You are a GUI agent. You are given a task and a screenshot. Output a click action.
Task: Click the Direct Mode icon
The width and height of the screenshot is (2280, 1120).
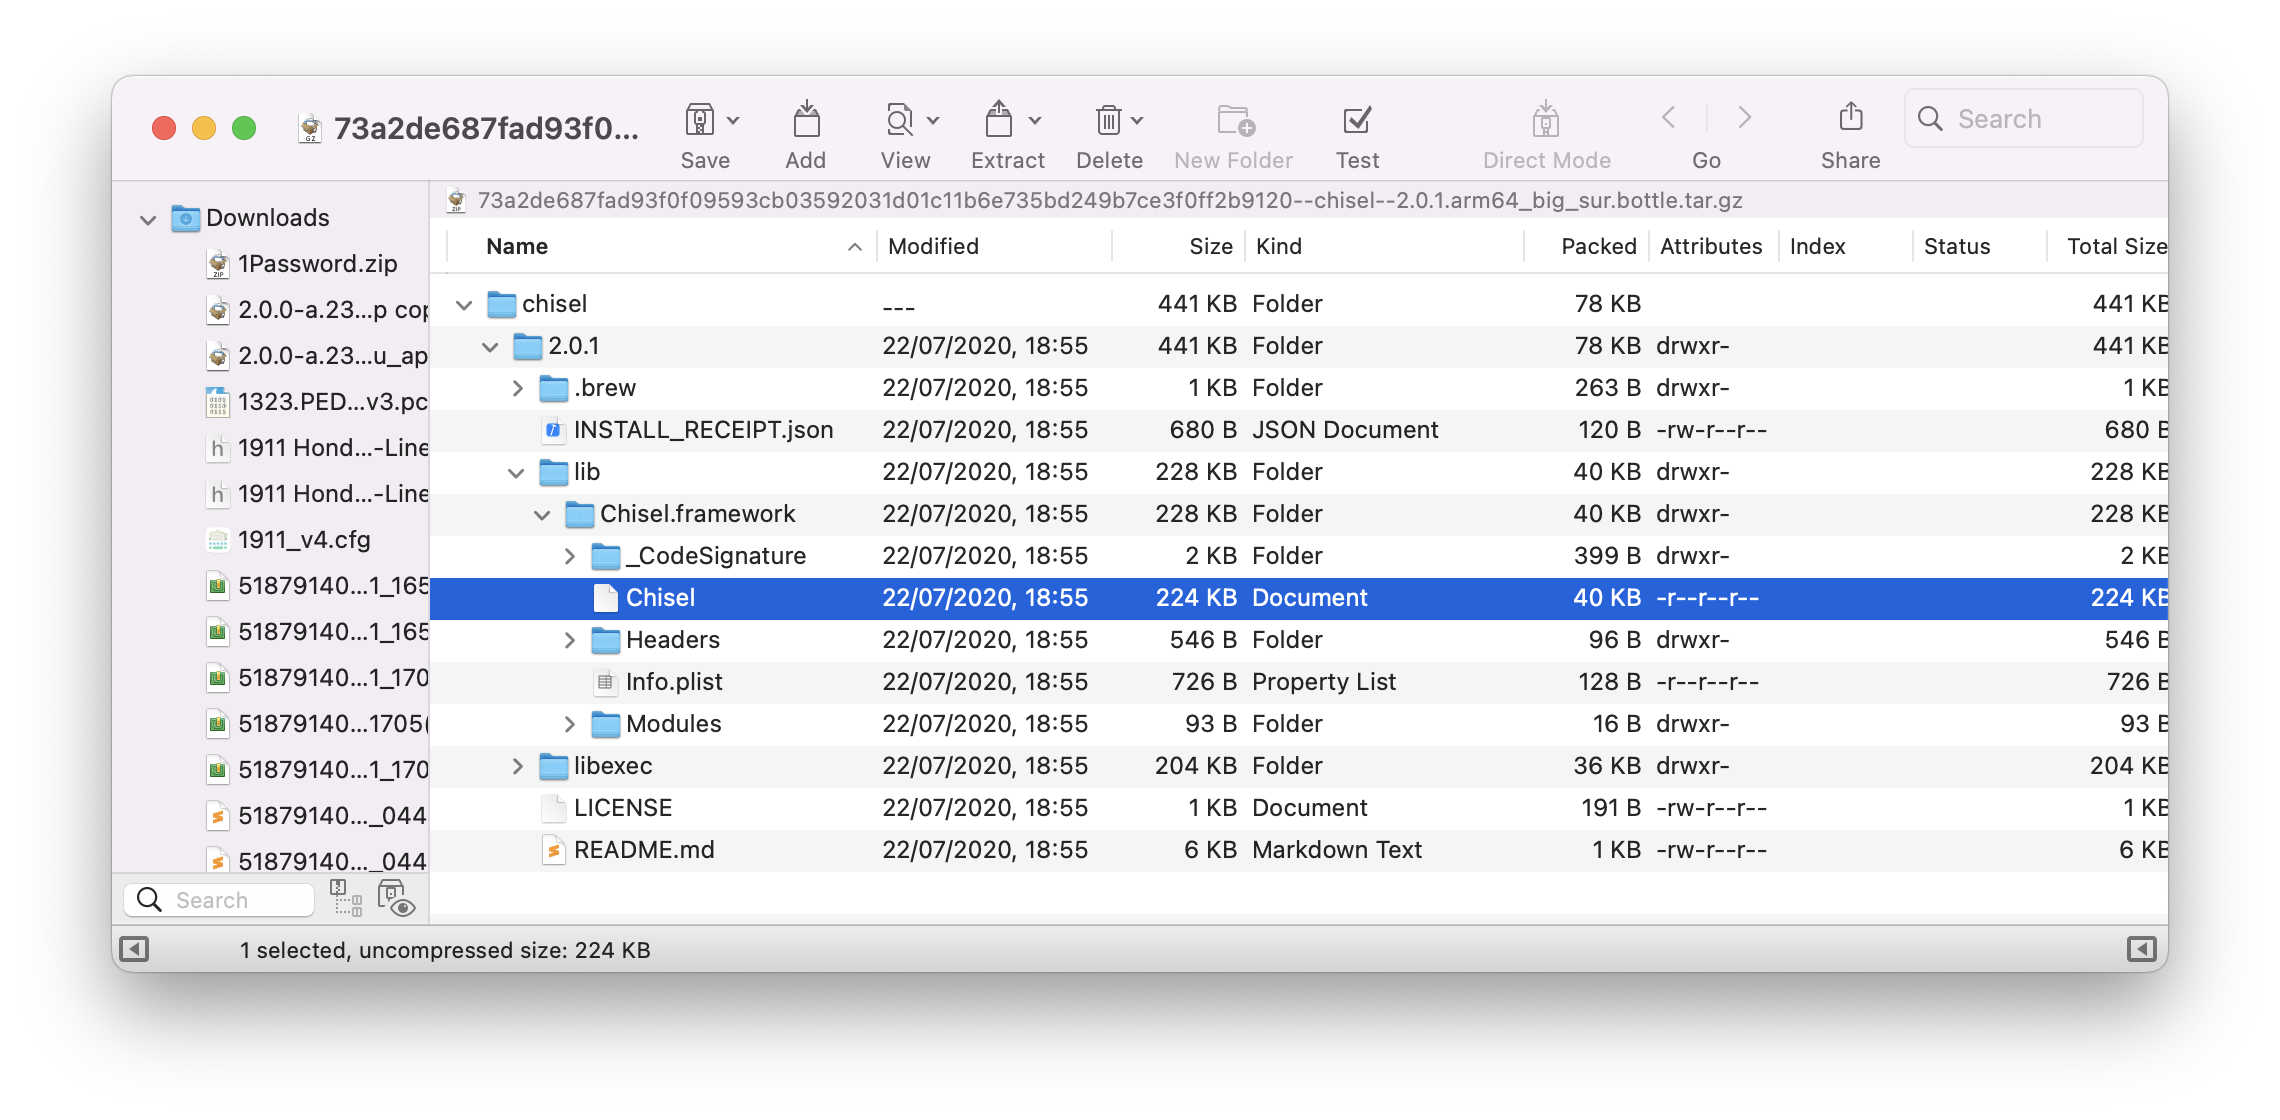click(1546, 120)
